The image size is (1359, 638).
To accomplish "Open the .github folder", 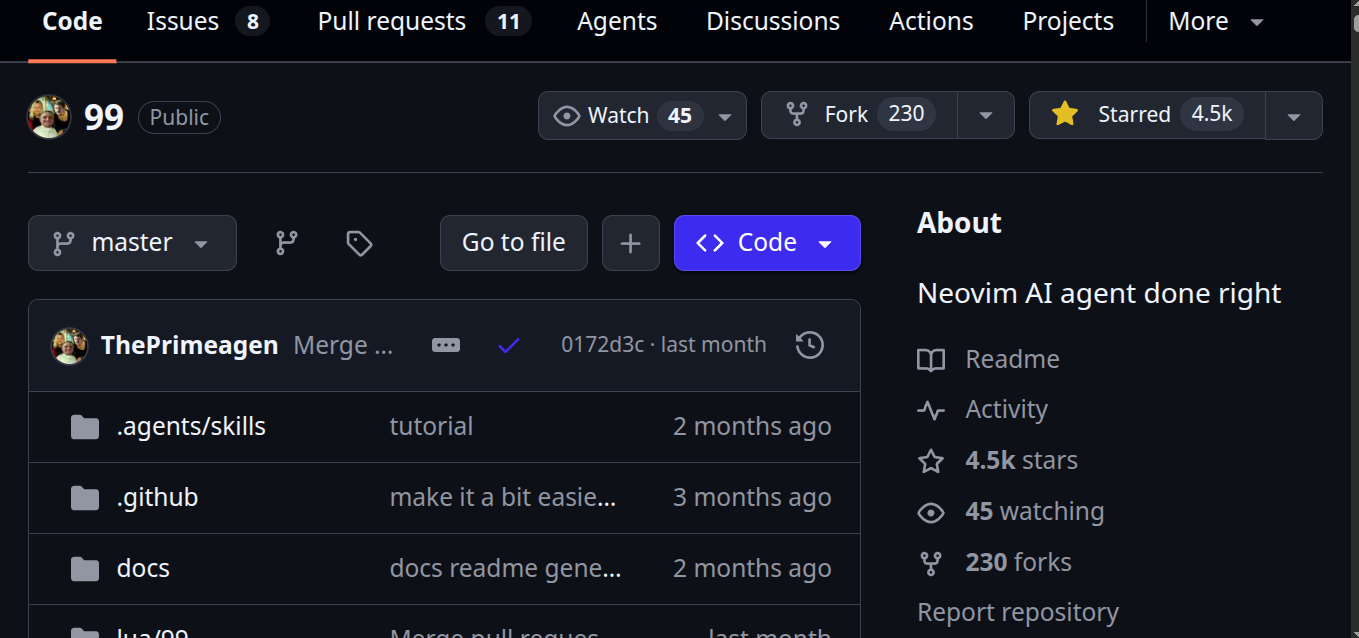I will (157, 498).
